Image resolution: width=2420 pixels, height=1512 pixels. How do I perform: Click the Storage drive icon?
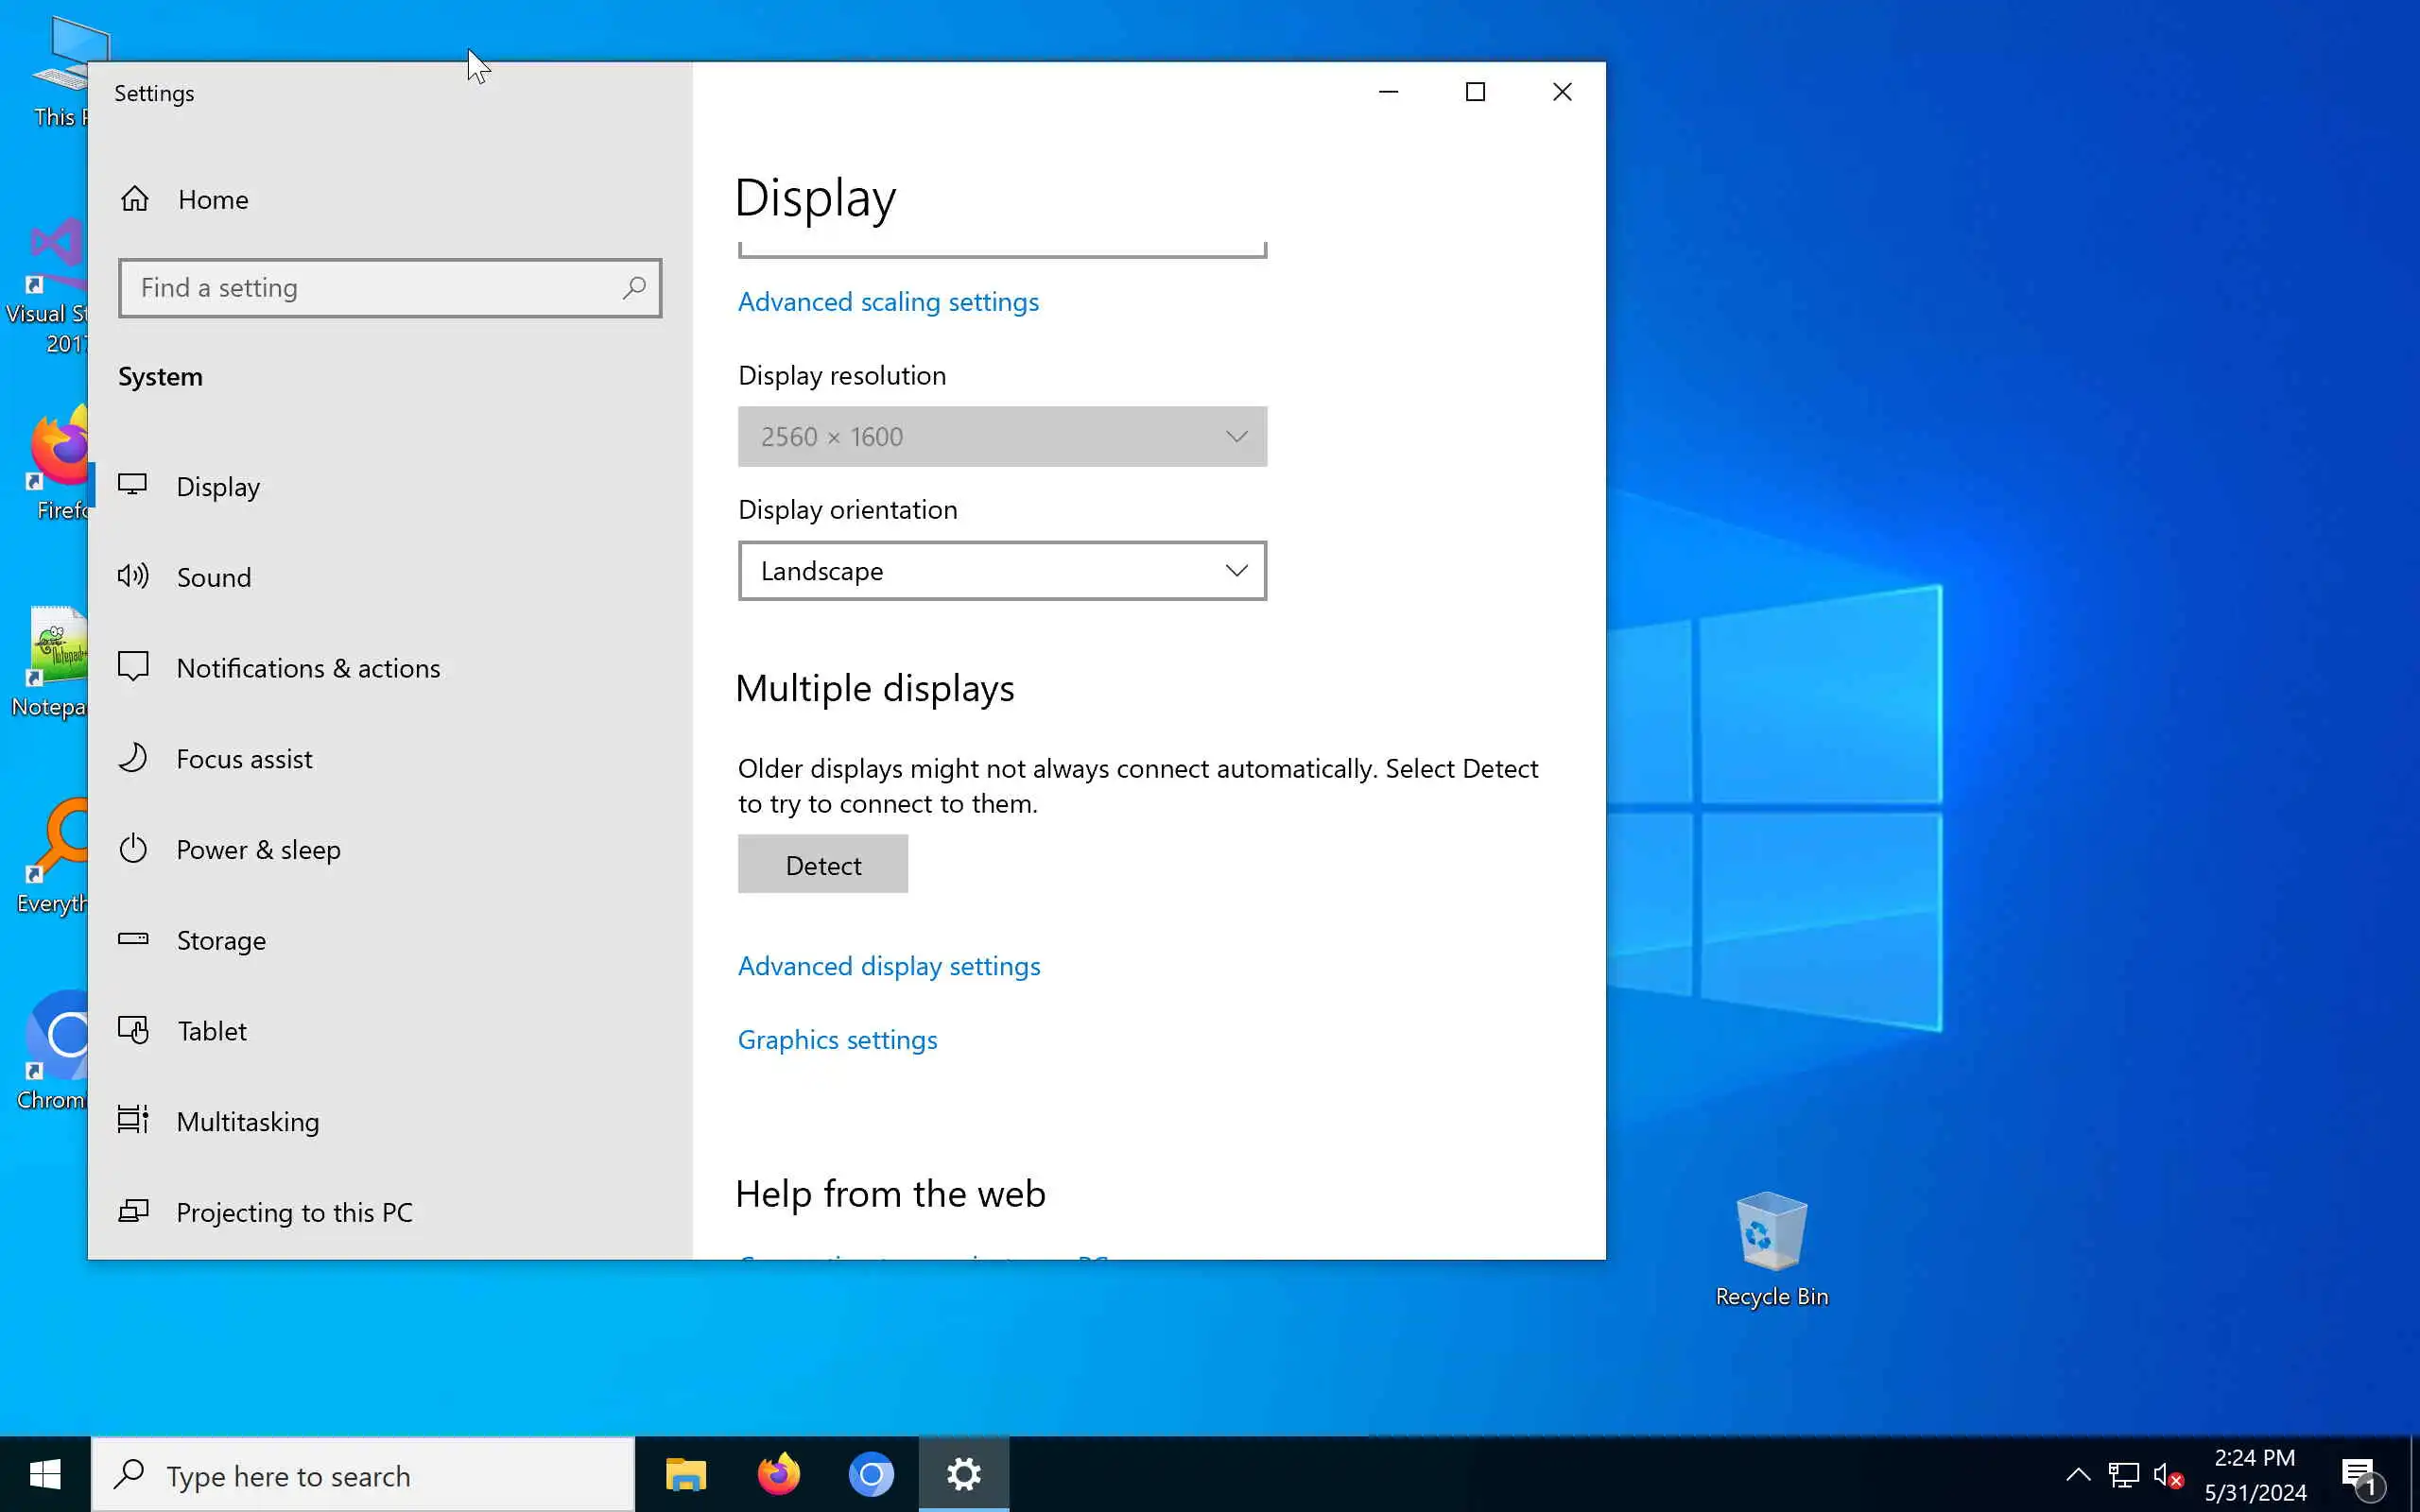133,939
